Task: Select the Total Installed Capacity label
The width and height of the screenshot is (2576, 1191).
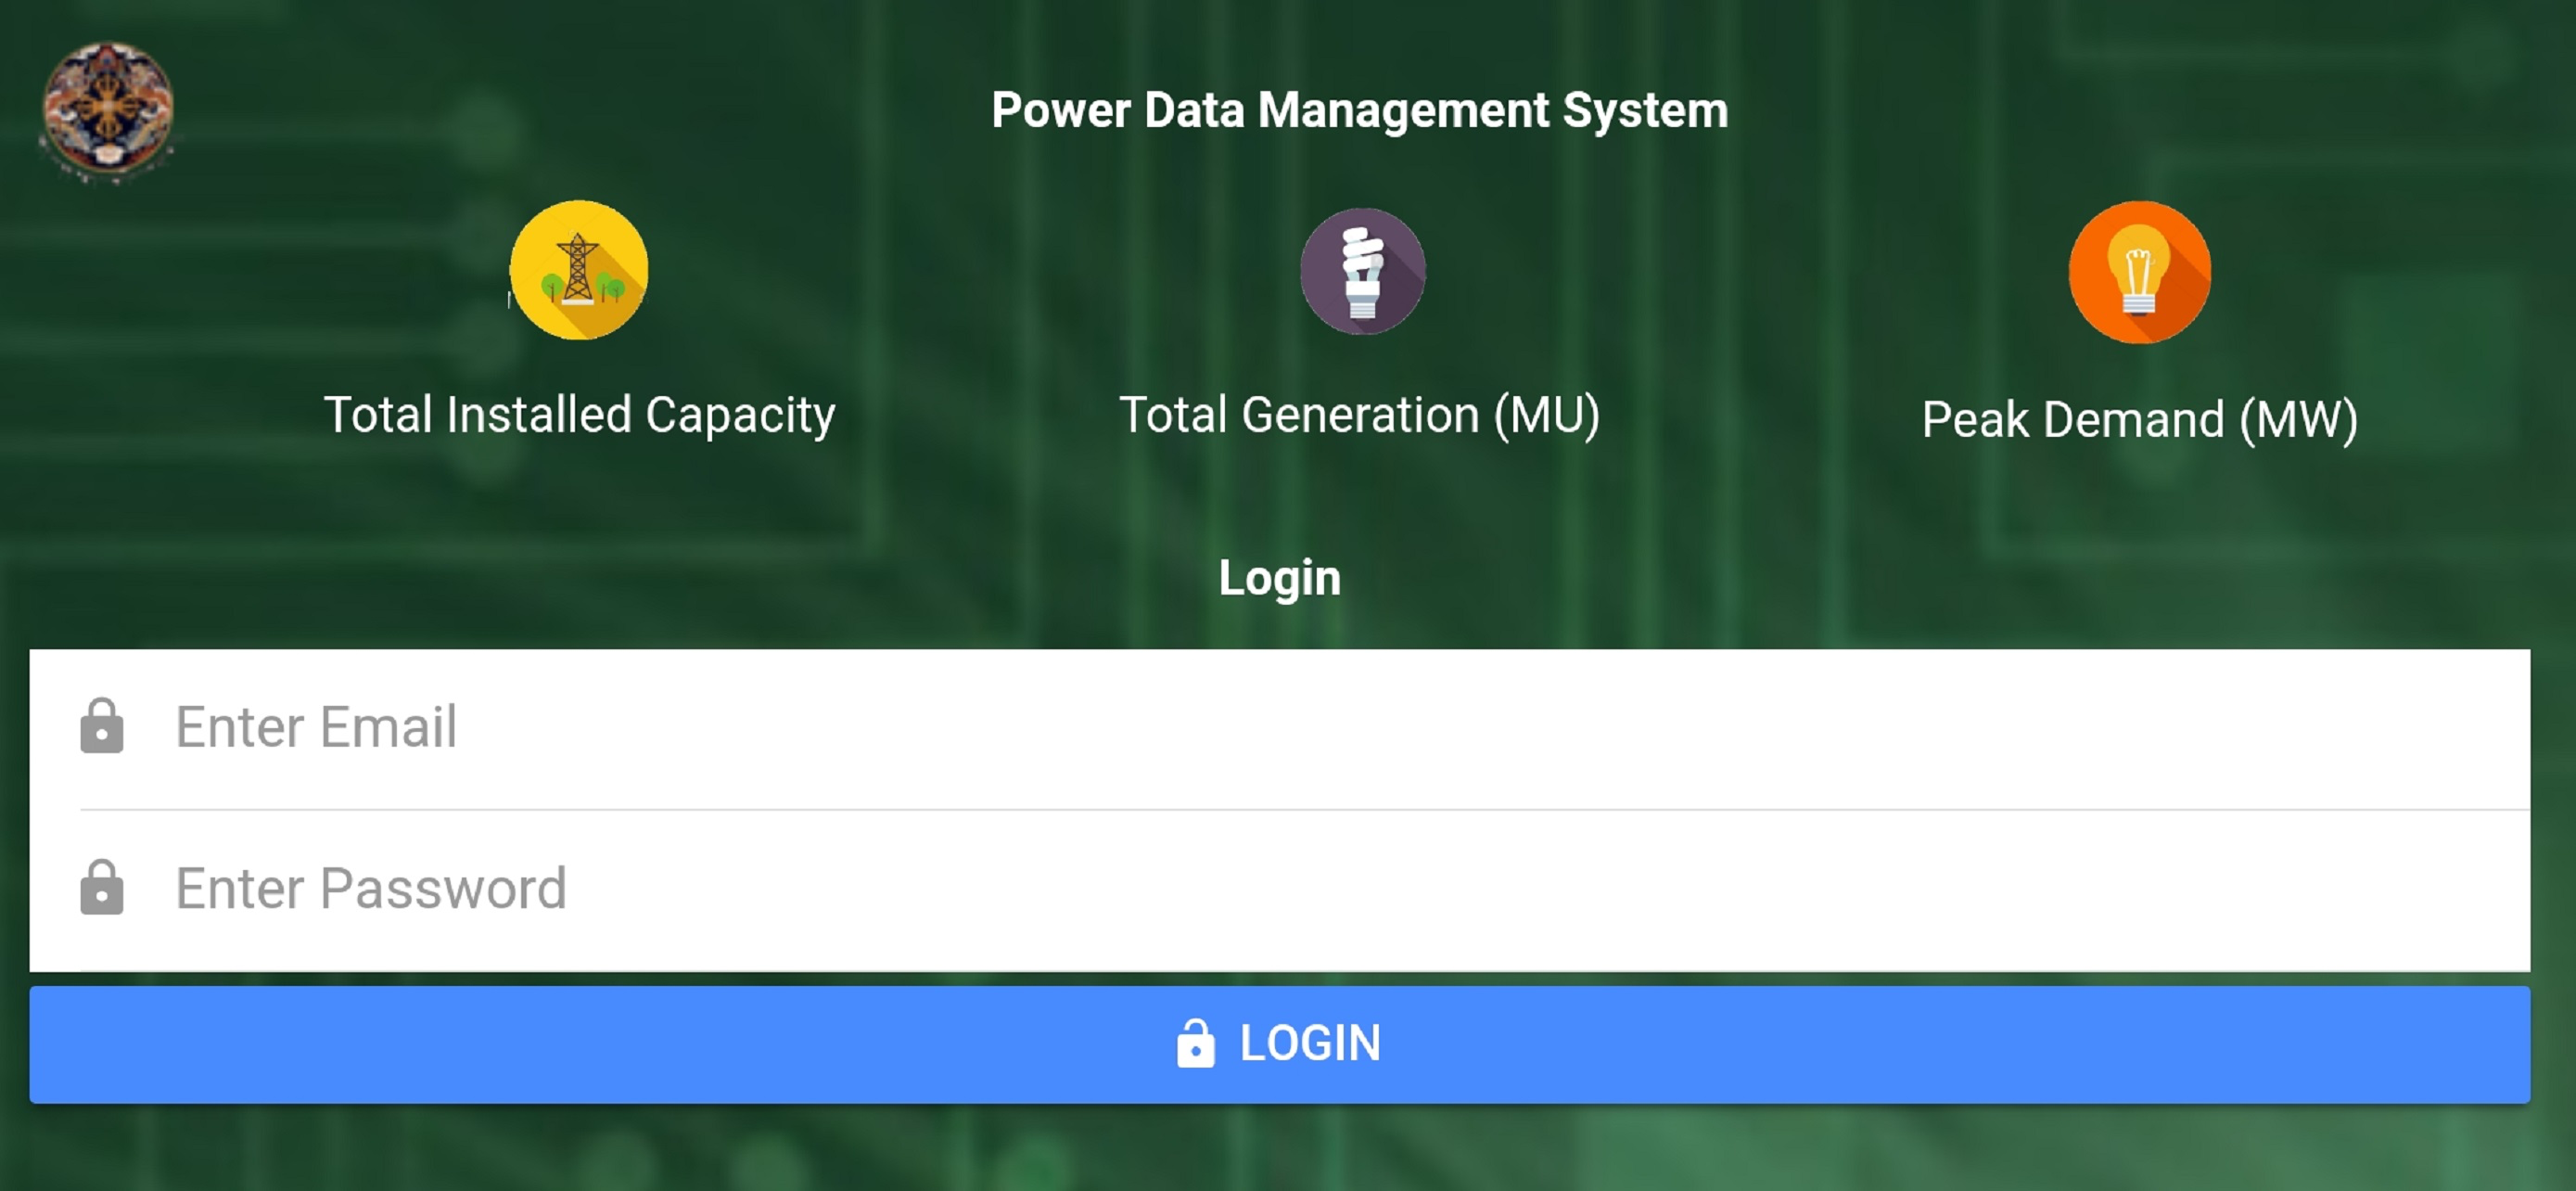Action: tap(579, 416)
